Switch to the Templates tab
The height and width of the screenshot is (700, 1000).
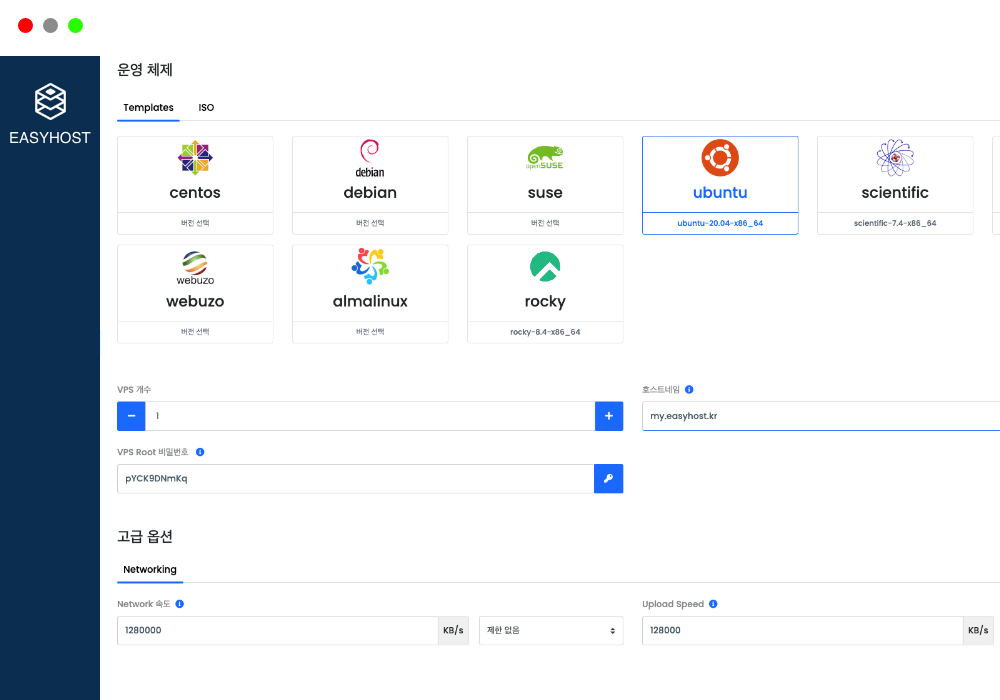[x=148, y=108]
